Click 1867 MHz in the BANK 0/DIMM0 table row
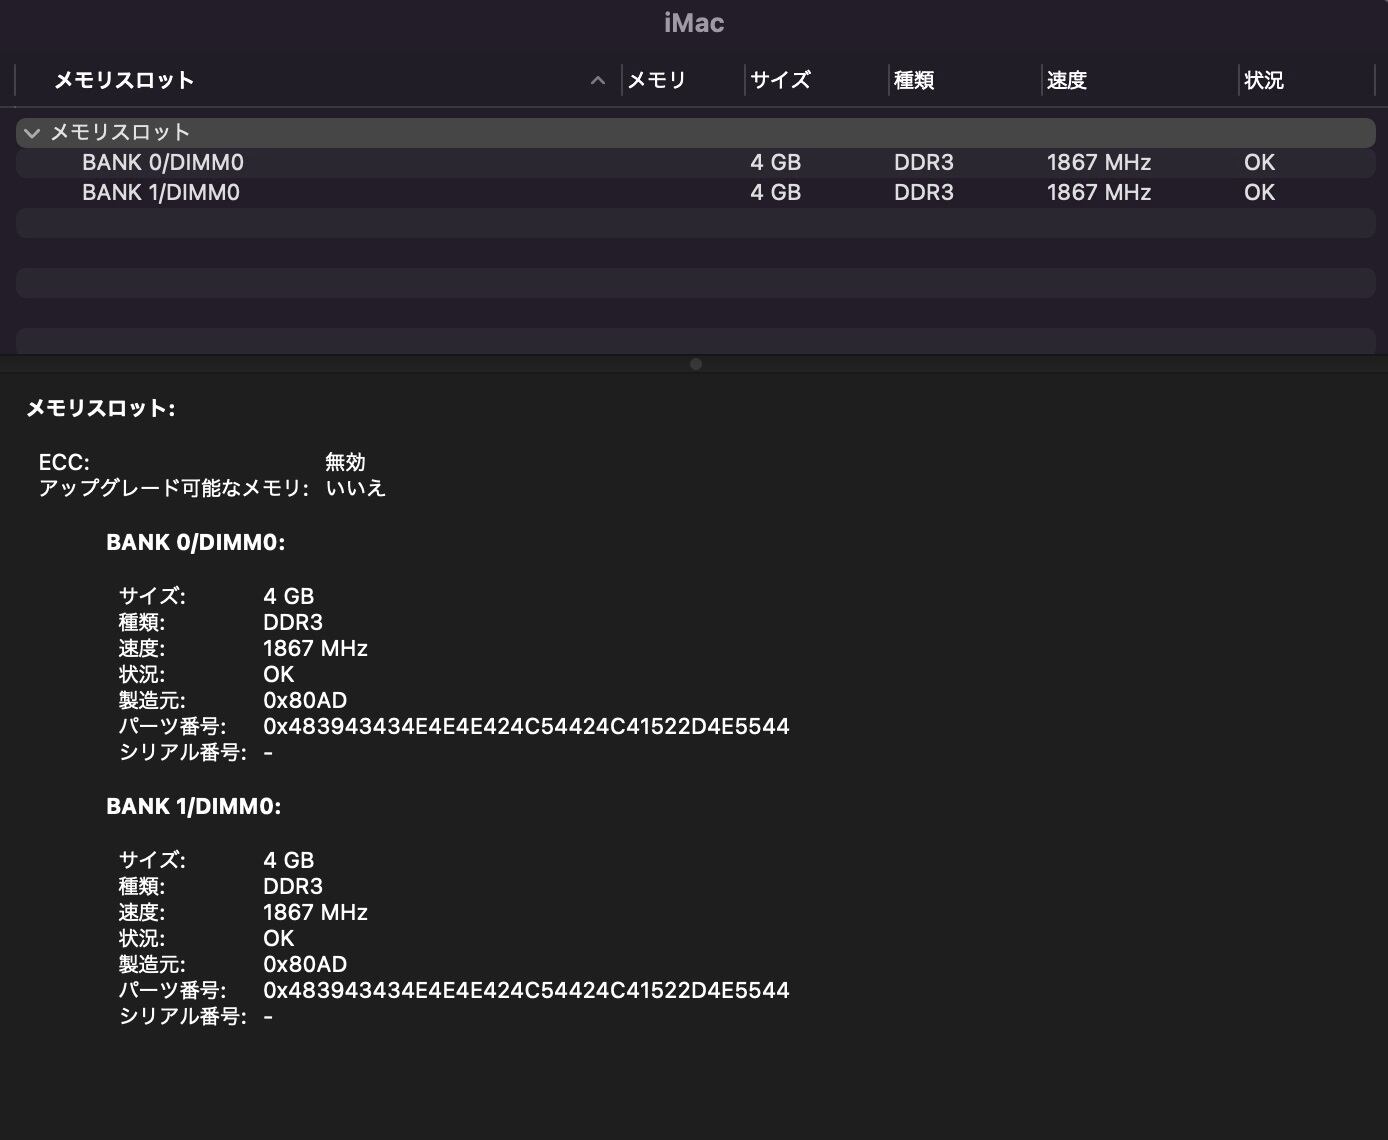1388x1140 pixels. point(1099,163)
